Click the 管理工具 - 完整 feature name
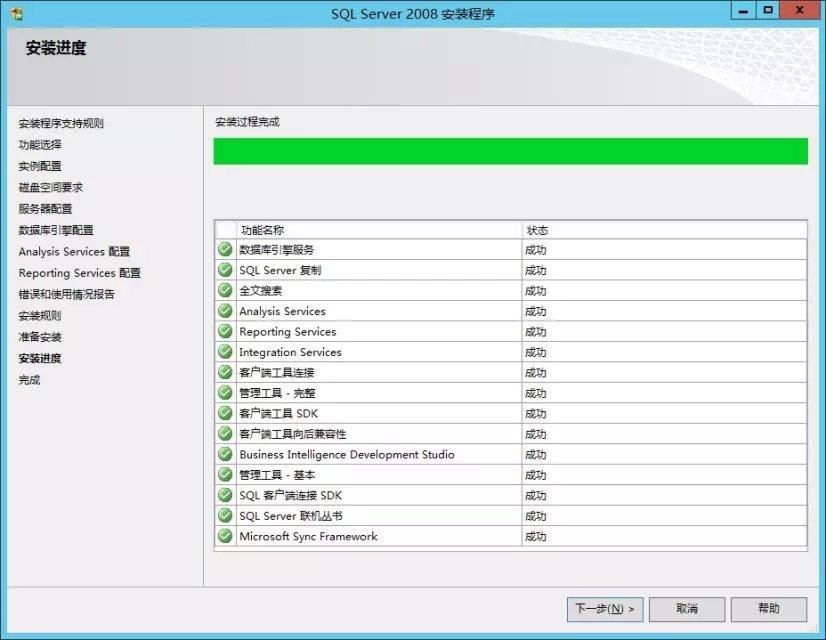Screen dimensions: 826x640 click(x=277, y=393)
